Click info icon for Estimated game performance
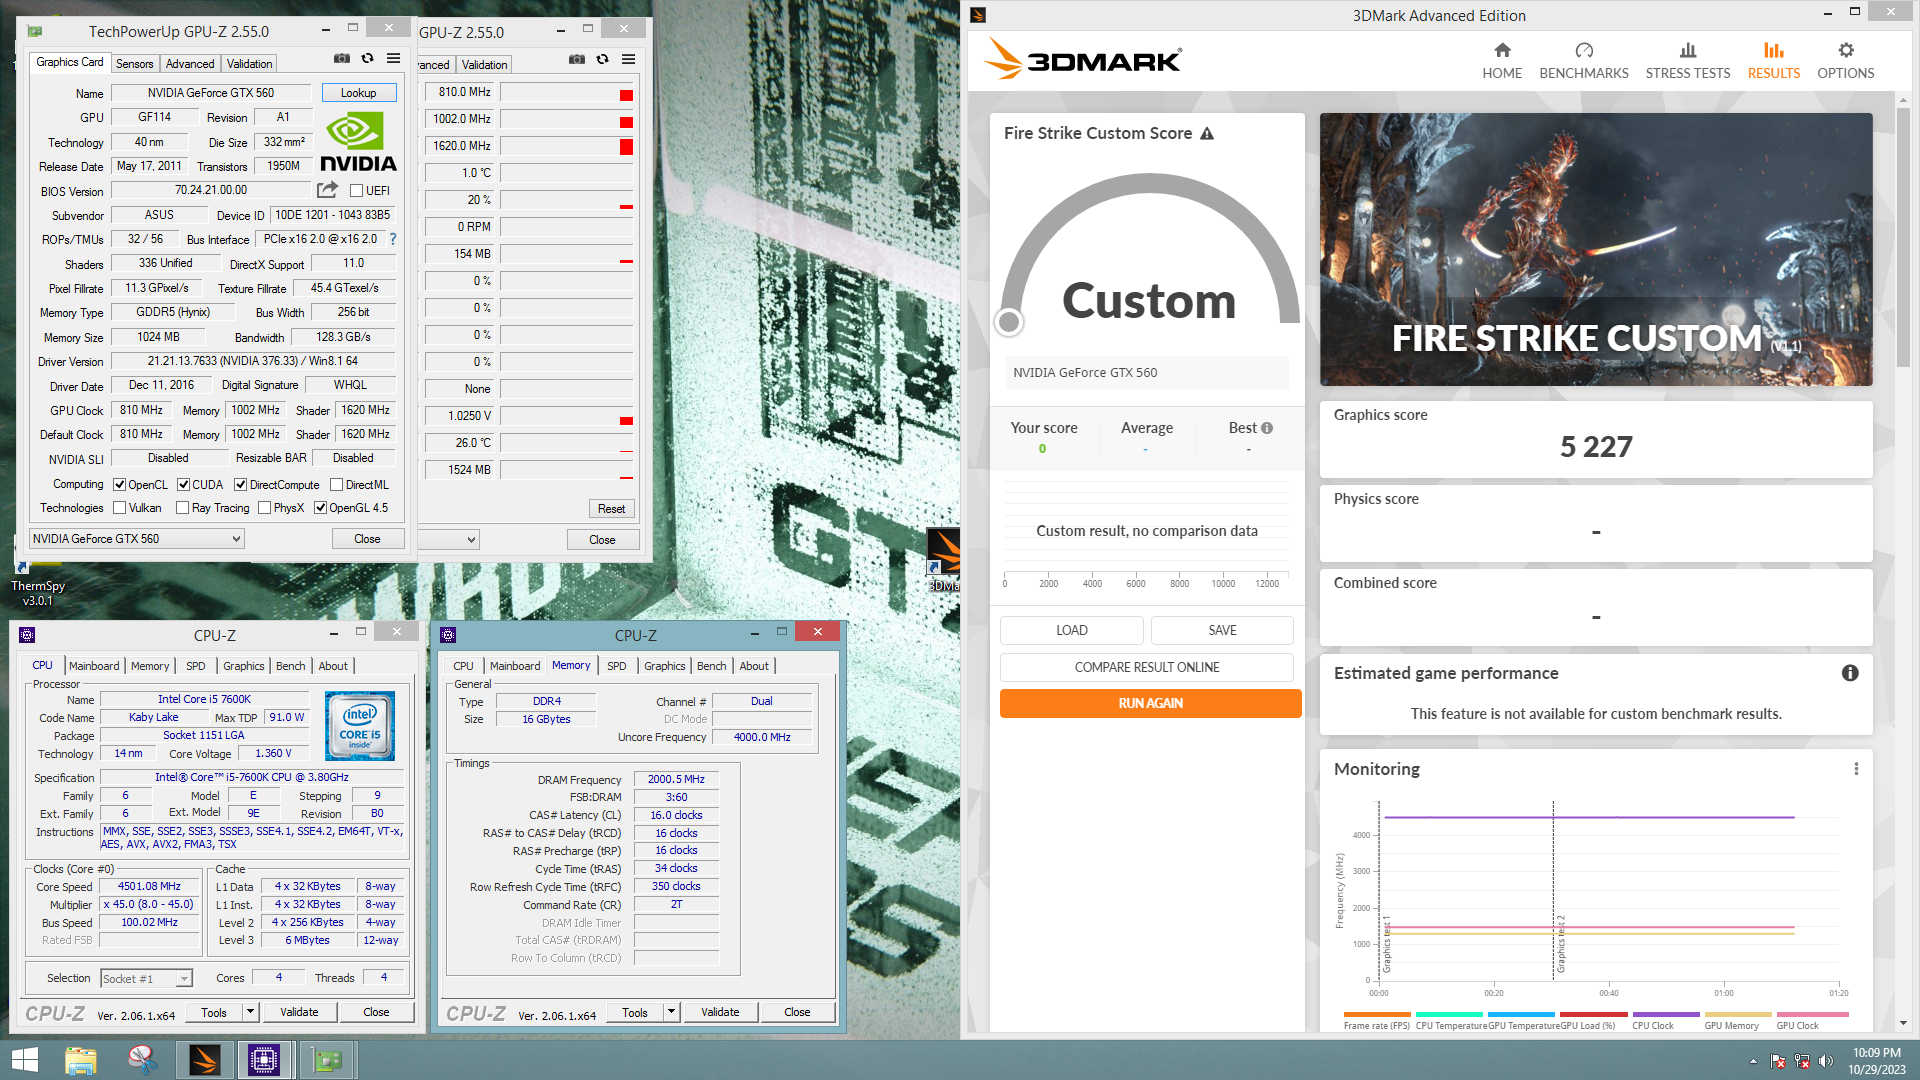This screenshot has width=1920, height=1080. (x=1850, y=673)
